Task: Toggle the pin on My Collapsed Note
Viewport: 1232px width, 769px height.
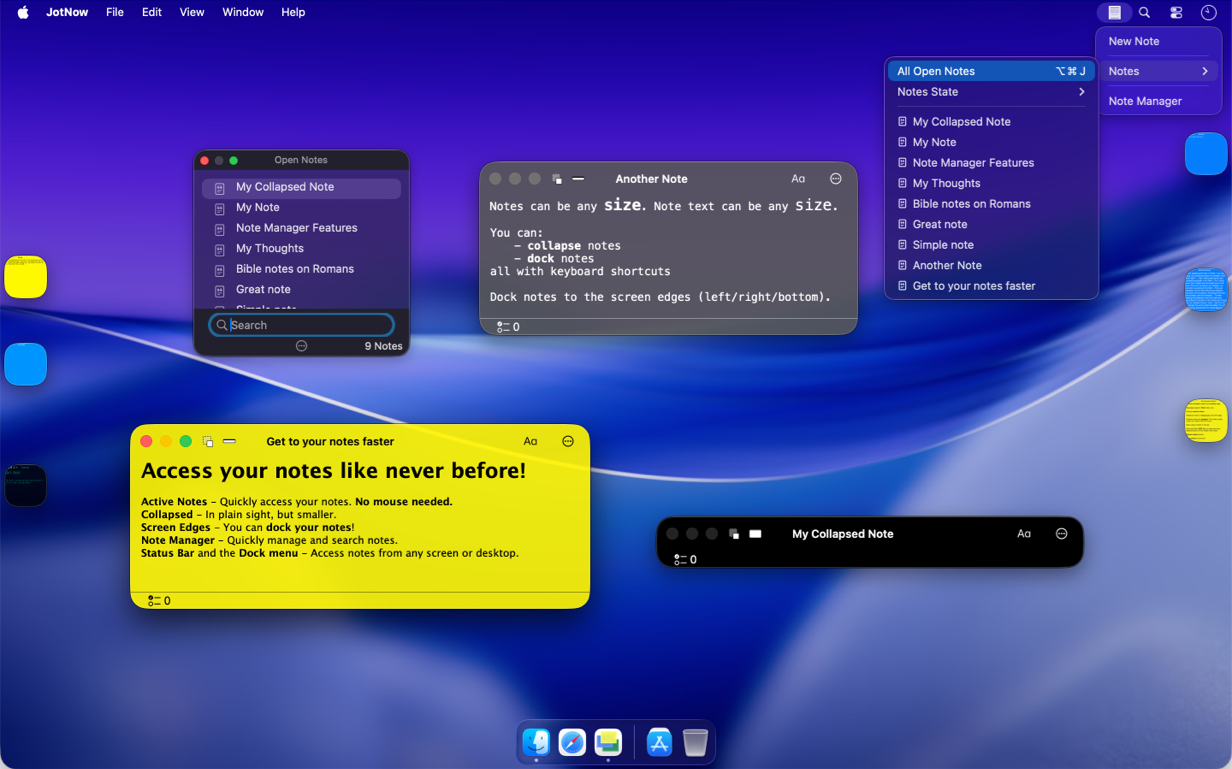Action: click(735, 533)
